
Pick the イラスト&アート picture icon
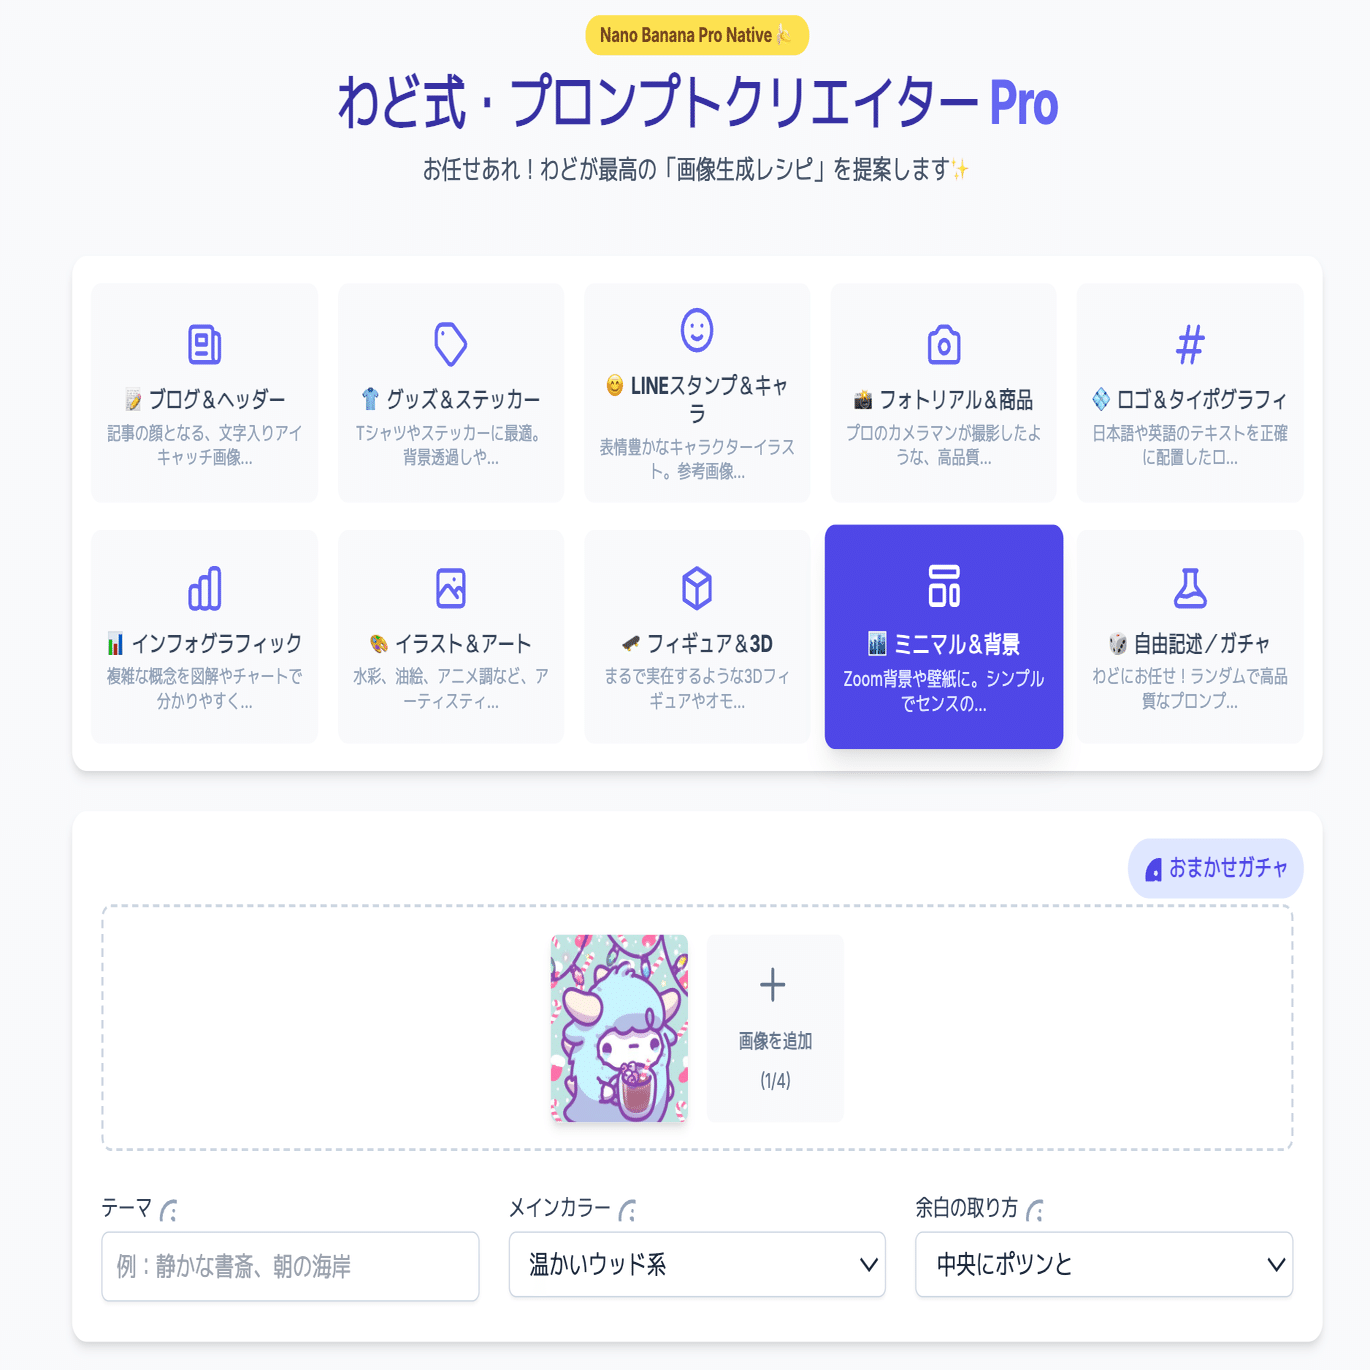pyautogui.click(x=451, y=588)
